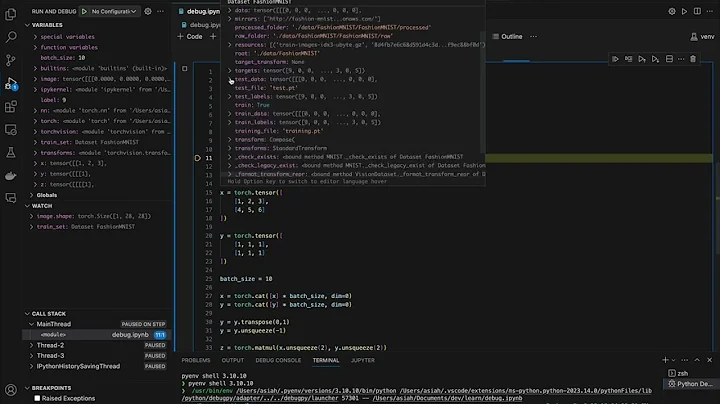The image size is (720, 404).
Task: Stop cell execution with the square button
Action: tap(185, 68)
